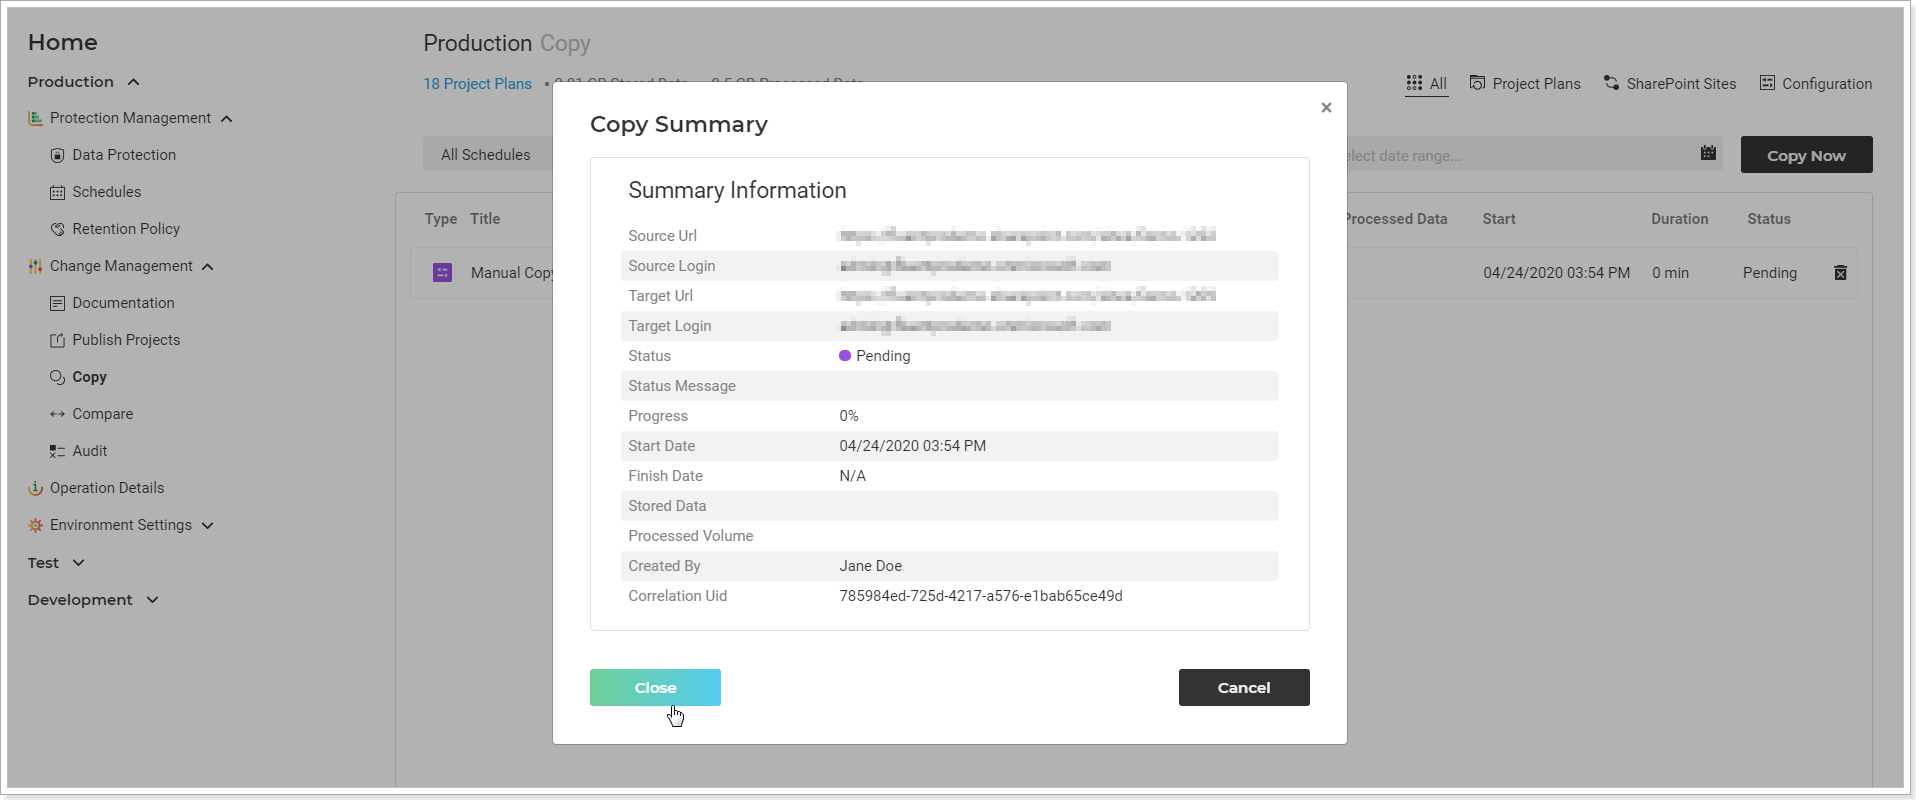1916x800 pixels.
Task: Select Audit in sidebar
Action: pyautogui.click(x=90, y=451)
